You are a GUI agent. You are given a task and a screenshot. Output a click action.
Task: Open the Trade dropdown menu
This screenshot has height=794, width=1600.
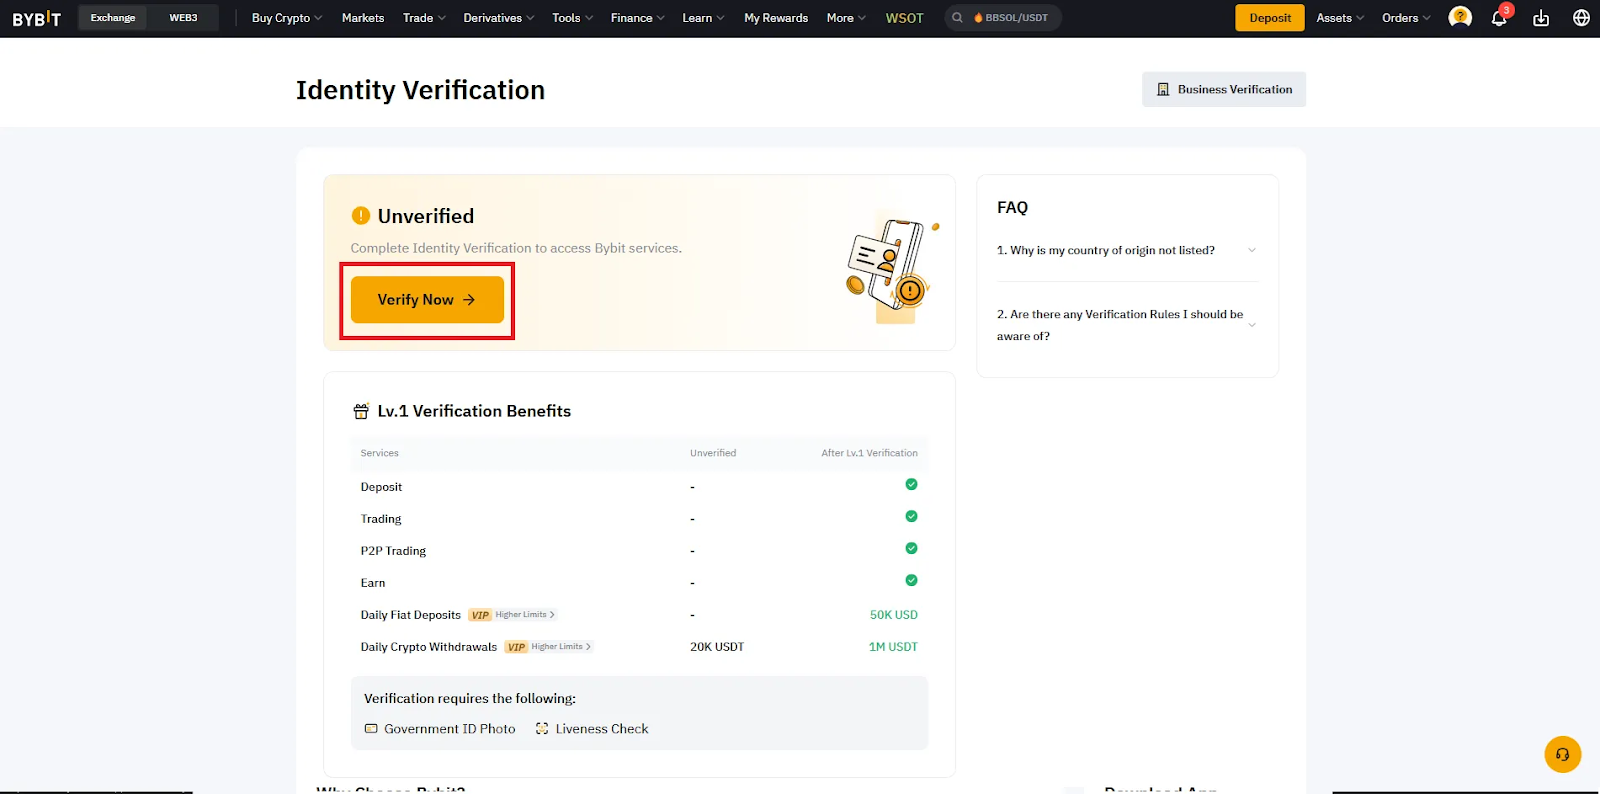pos(424,18)
